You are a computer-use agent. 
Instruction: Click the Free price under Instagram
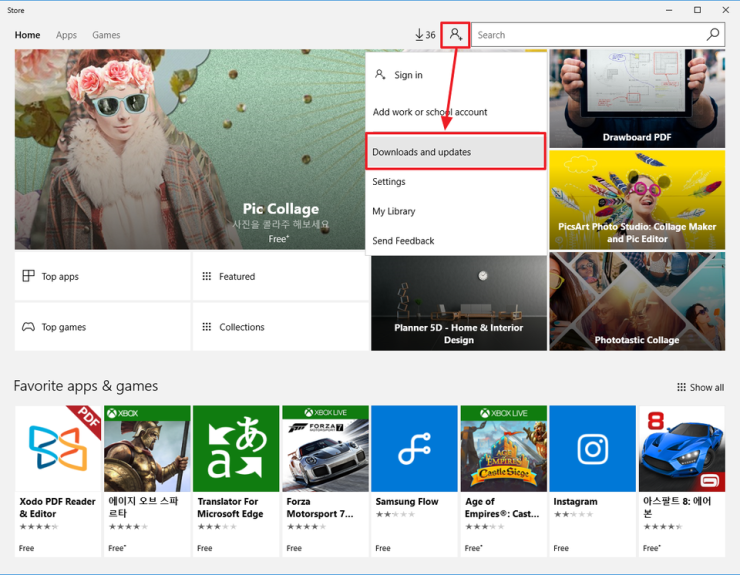coord(561,548)
